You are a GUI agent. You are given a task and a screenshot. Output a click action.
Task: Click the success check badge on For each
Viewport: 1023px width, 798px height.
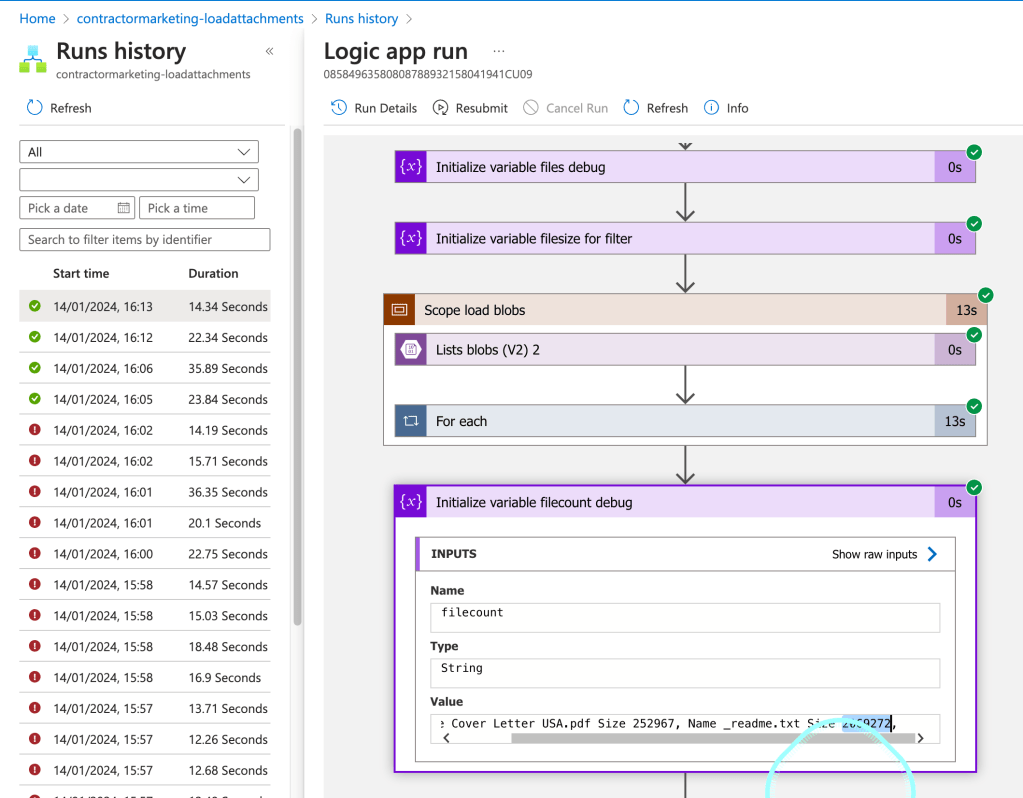[974, 407]
